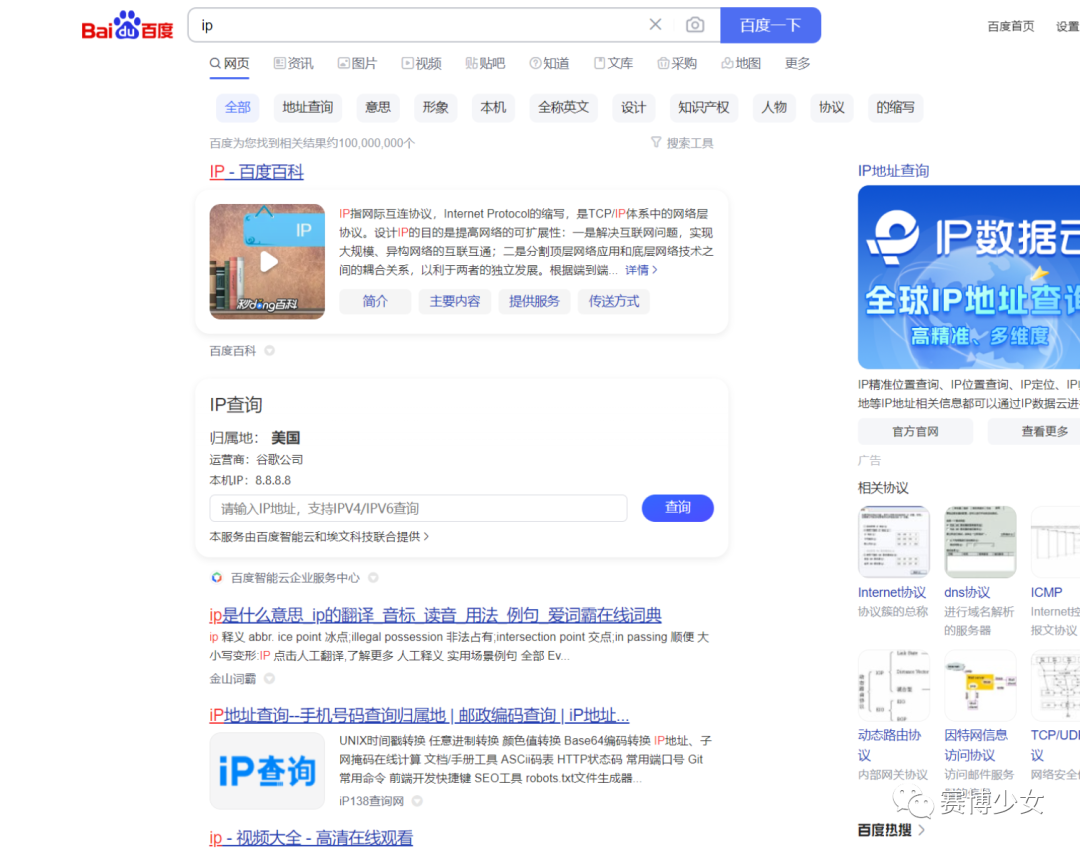Select the 形象 filter chip

(x=435, y=107)
